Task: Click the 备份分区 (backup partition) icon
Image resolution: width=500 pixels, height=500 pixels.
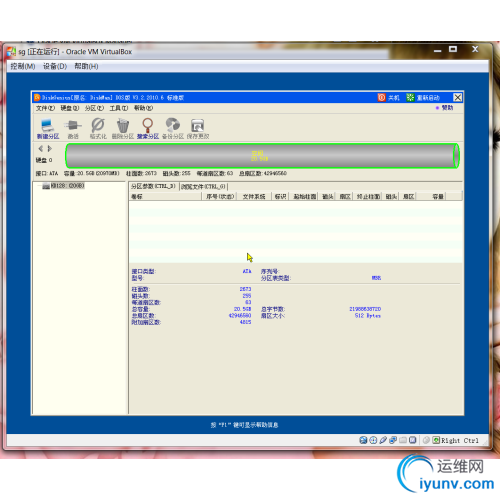Action: [173, 129]
